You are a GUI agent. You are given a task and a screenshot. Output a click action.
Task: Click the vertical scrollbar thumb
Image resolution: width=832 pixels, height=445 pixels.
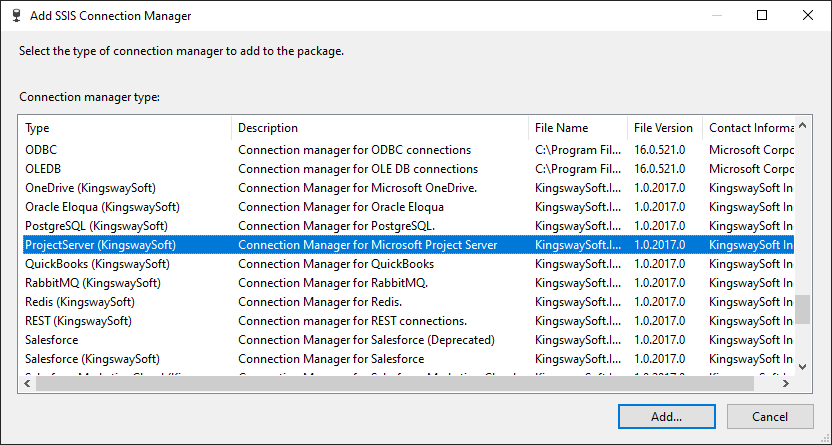coord(802,309)
